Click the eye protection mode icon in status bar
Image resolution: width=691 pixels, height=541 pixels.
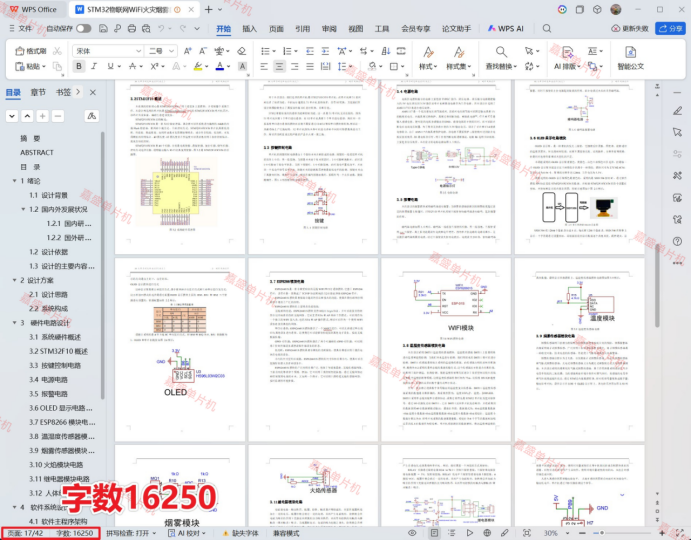click(x=412, y=533)
